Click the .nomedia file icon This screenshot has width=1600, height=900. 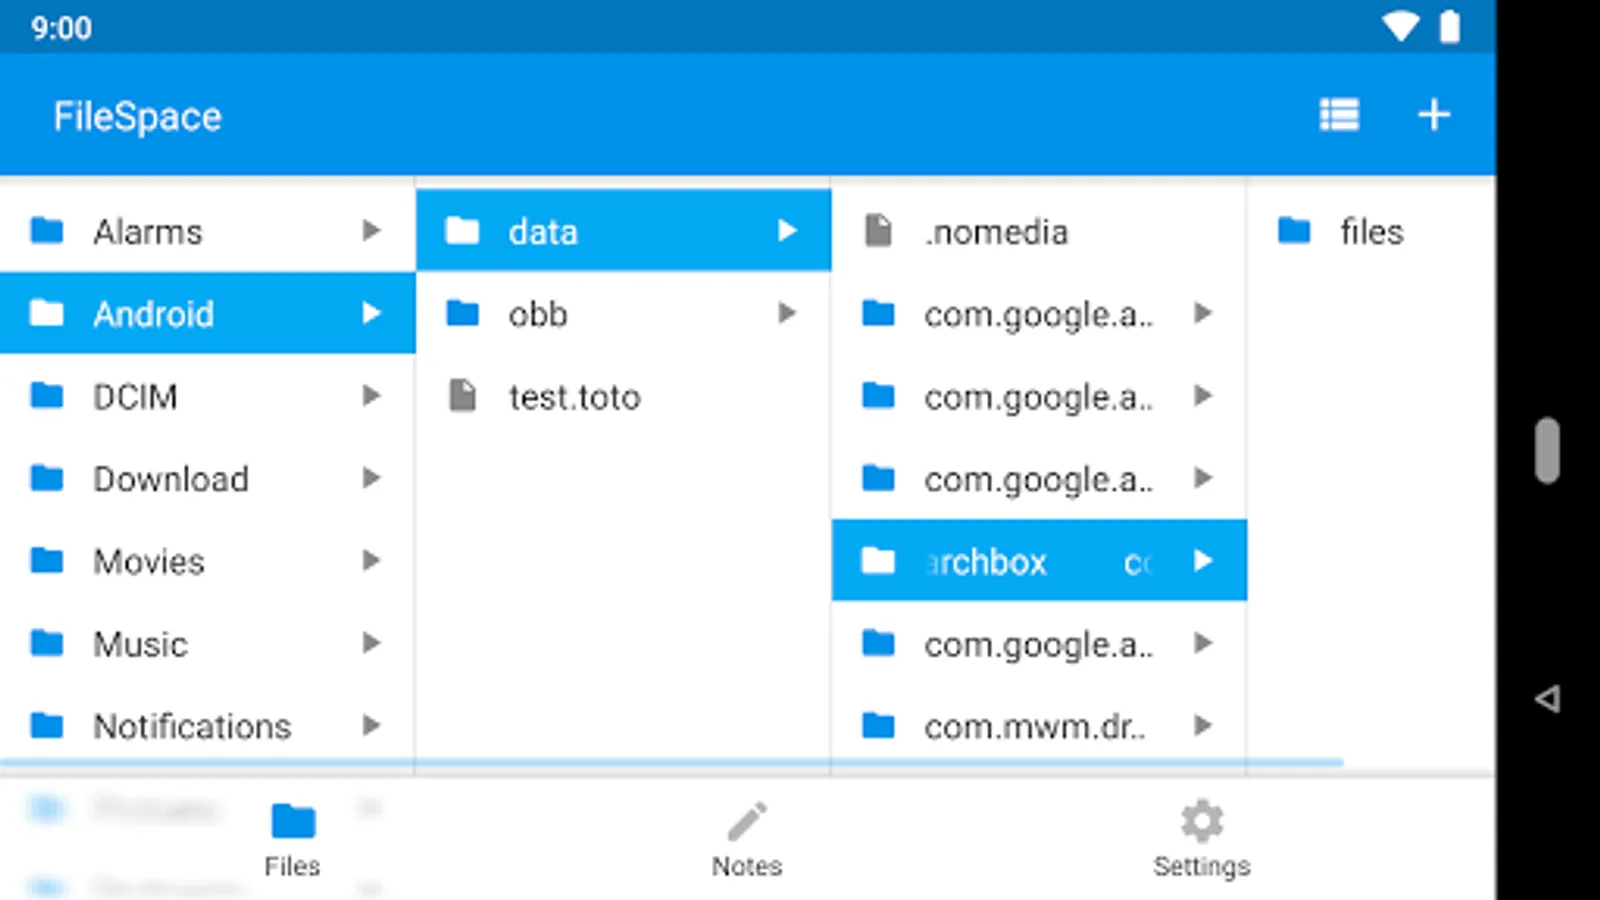click(878, 231)
